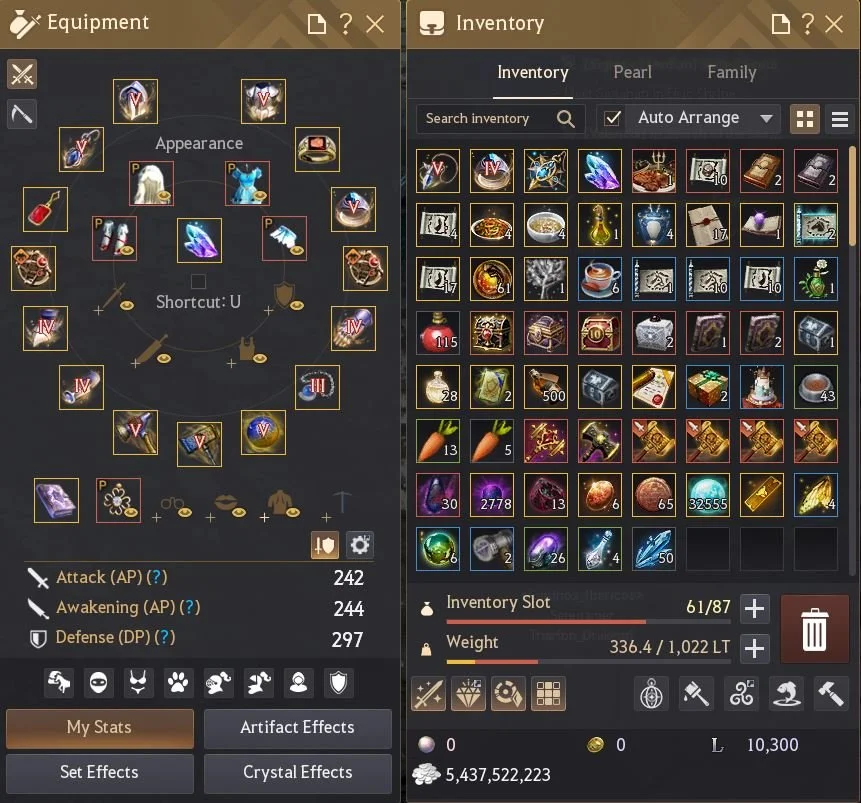Toggle the Auto Arrange checkbox
Viewport: 861px width, 803px height.
tap(612, 118)
